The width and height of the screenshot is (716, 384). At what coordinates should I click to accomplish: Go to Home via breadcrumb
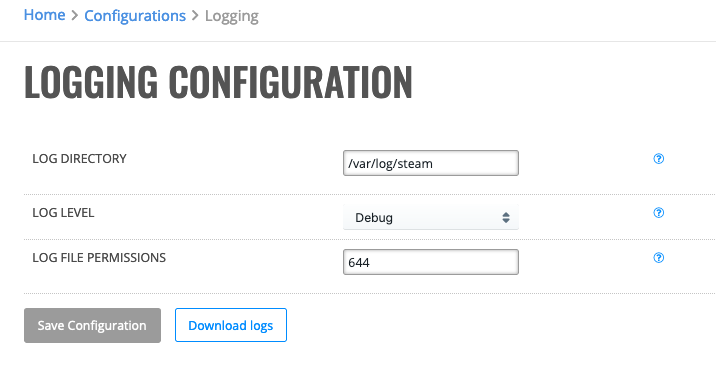44,15
